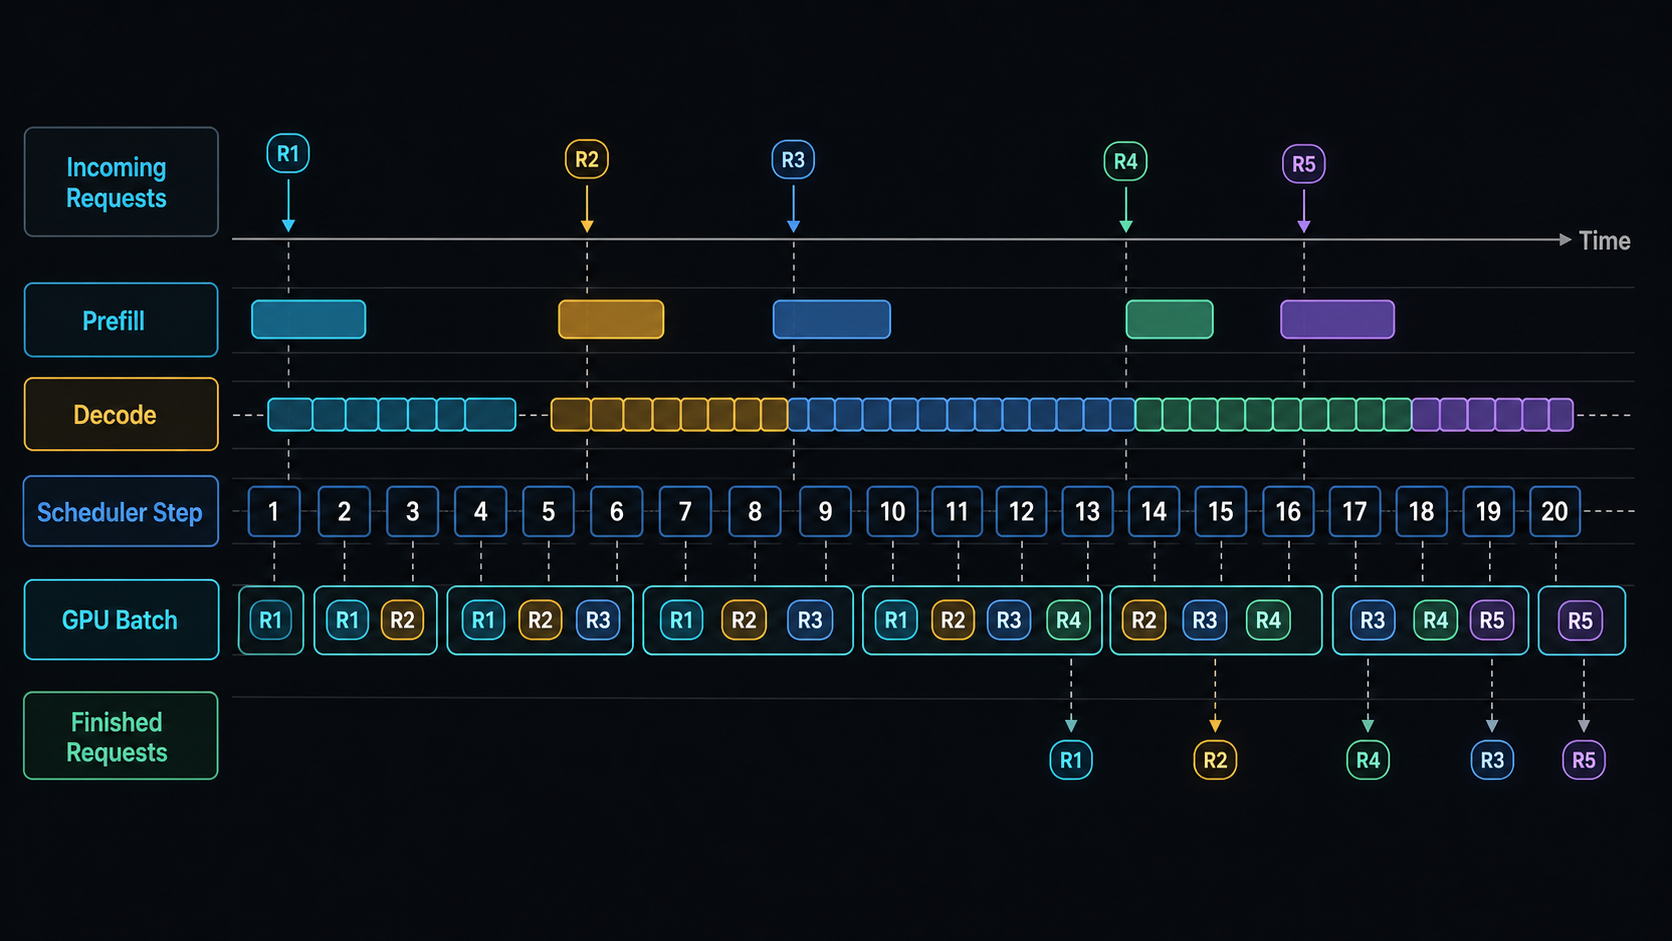Click scheduler step 2 box
Screen dimensions: 1672x941
click(344, 511)
